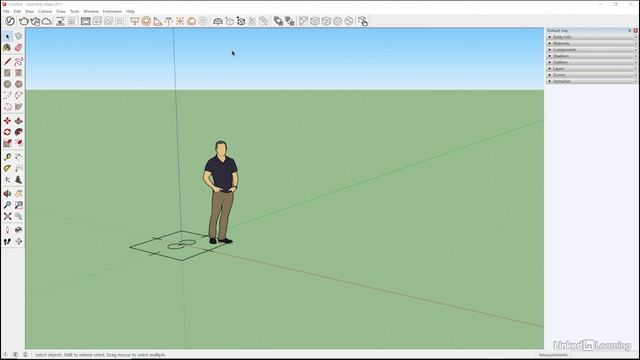The width and height of the screenshot is (640, 360).
Task: Choose the Freehand drawing tool
Action: (x=19, y=62)
